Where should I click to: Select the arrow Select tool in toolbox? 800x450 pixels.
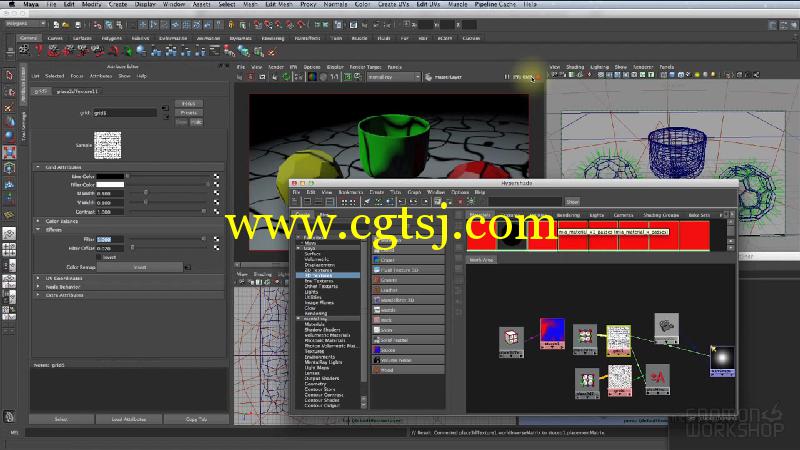point(9,76)
